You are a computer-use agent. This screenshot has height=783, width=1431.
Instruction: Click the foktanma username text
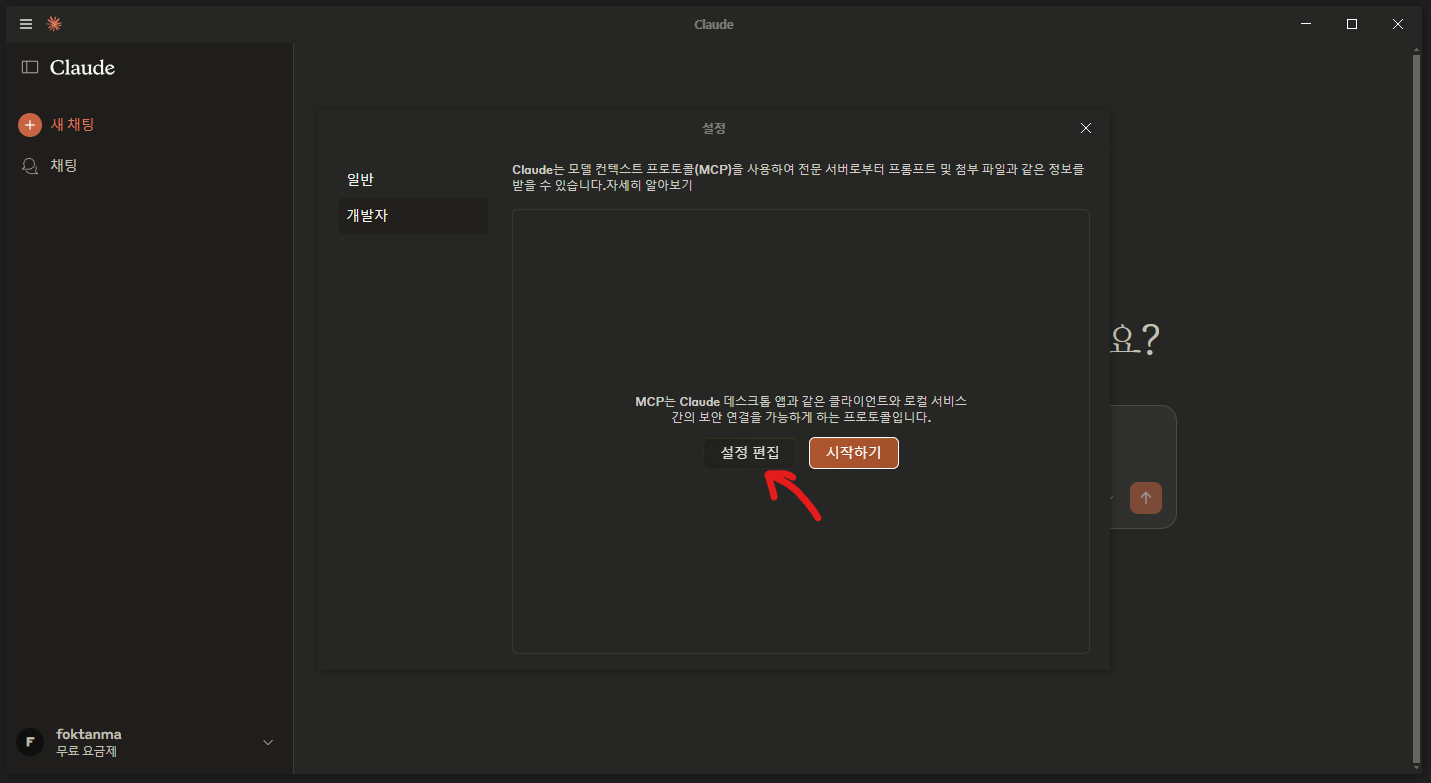(89, 734)
